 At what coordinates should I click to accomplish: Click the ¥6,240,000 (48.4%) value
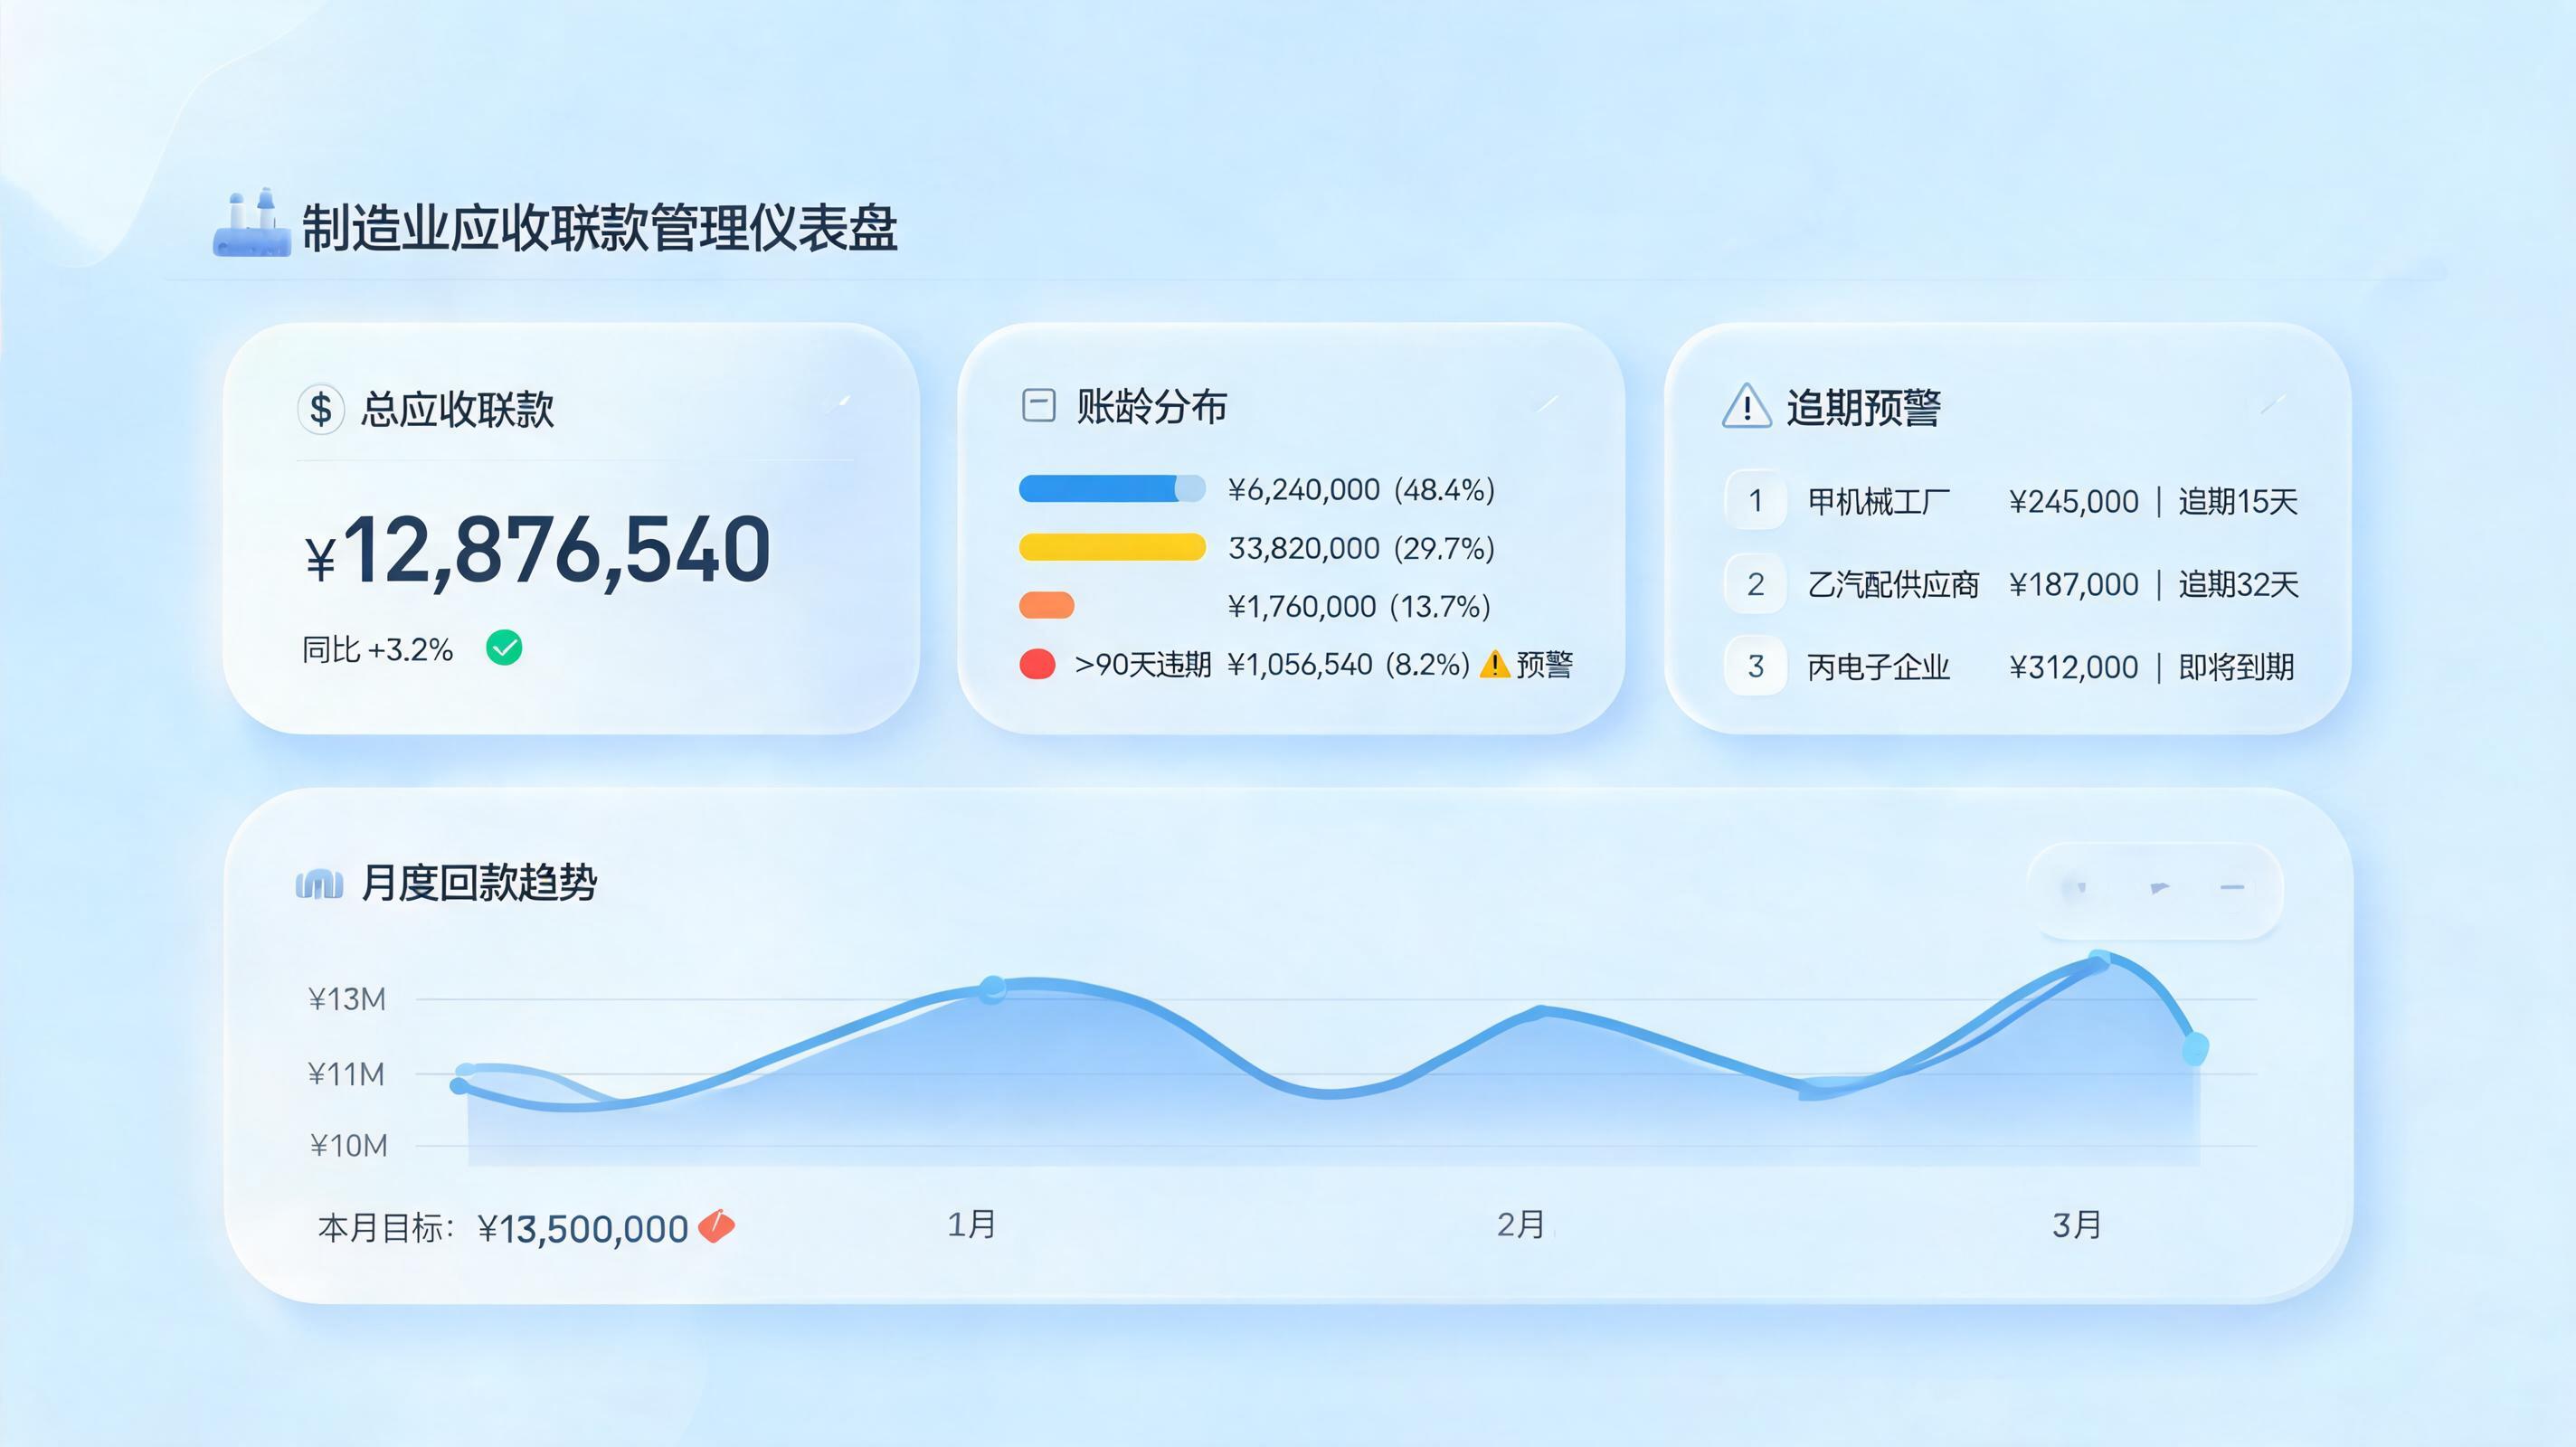coord(1361,489)
